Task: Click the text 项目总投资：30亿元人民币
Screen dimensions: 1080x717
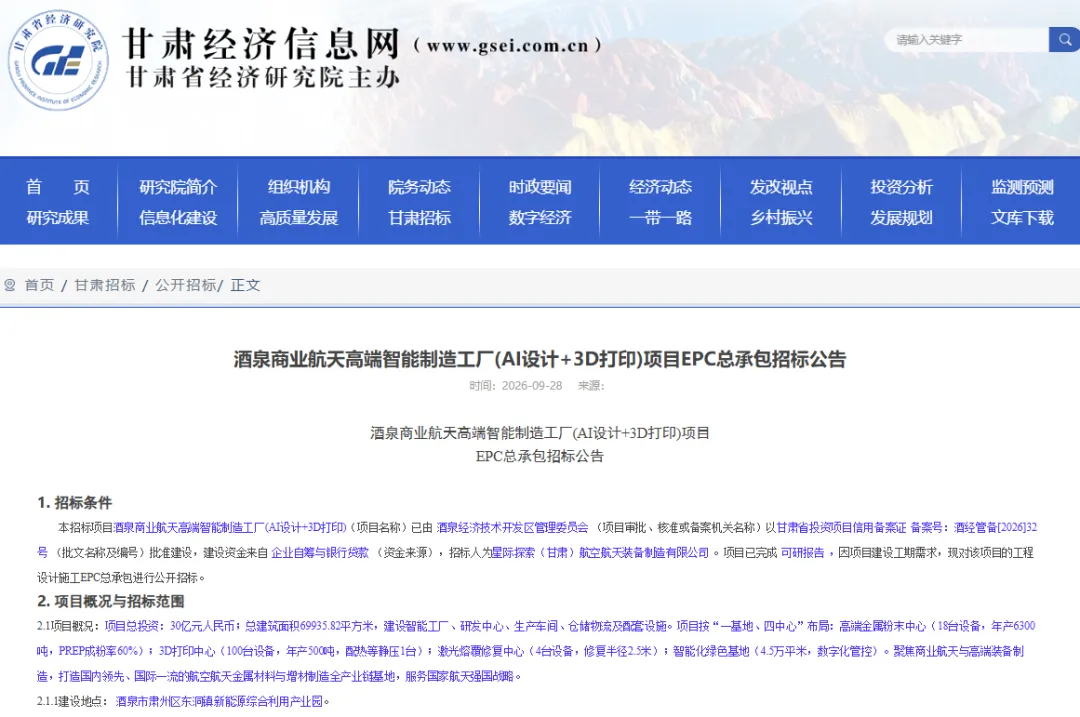Action: 169,626
